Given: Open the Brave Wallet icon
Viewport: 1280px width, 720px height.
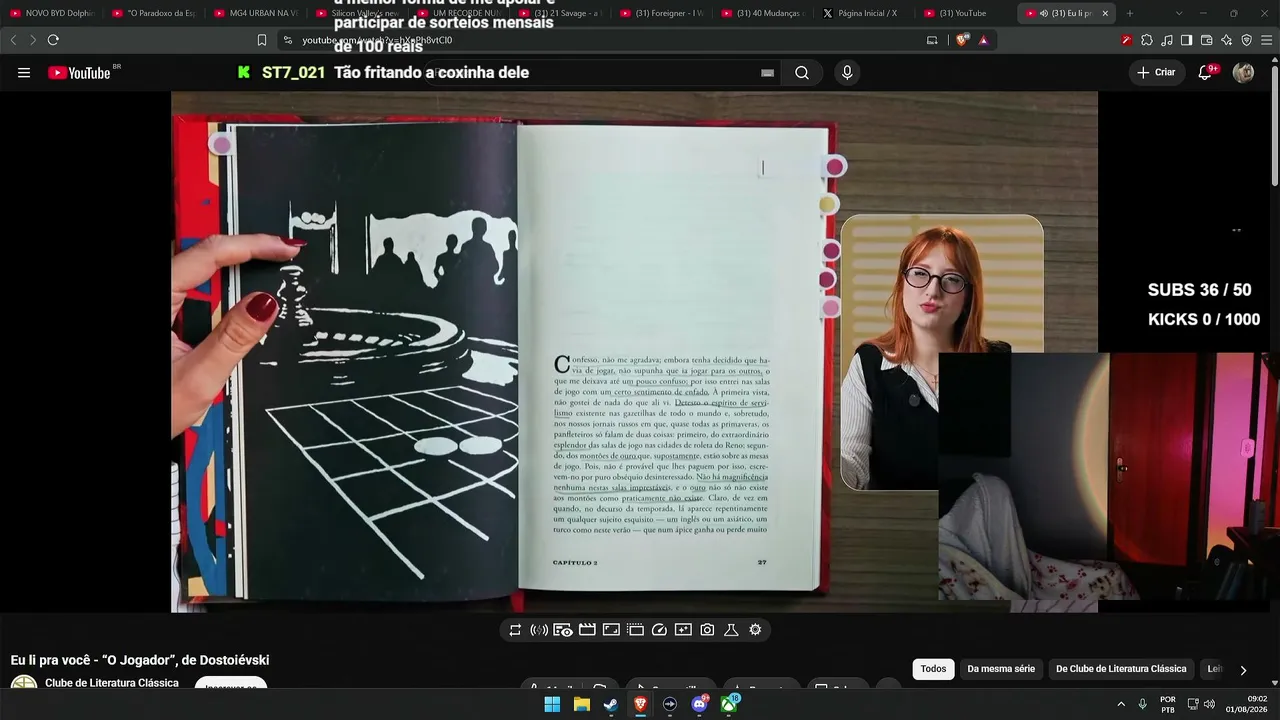Looking at the screenshot, I should pyautogui.click(x=1207, y=40).
